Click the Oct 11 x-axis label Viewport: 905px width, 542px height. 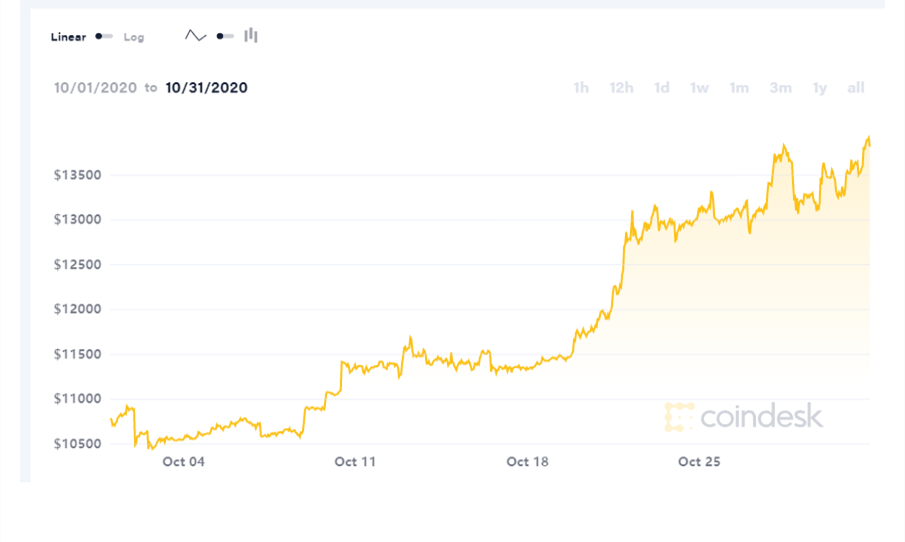pyautogui.click(x=355, y=462)
